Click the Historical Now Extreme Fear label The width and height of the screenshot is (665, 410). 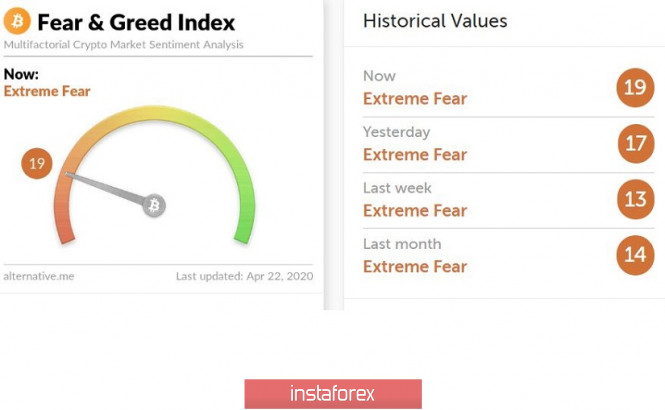tap(414, 98)
